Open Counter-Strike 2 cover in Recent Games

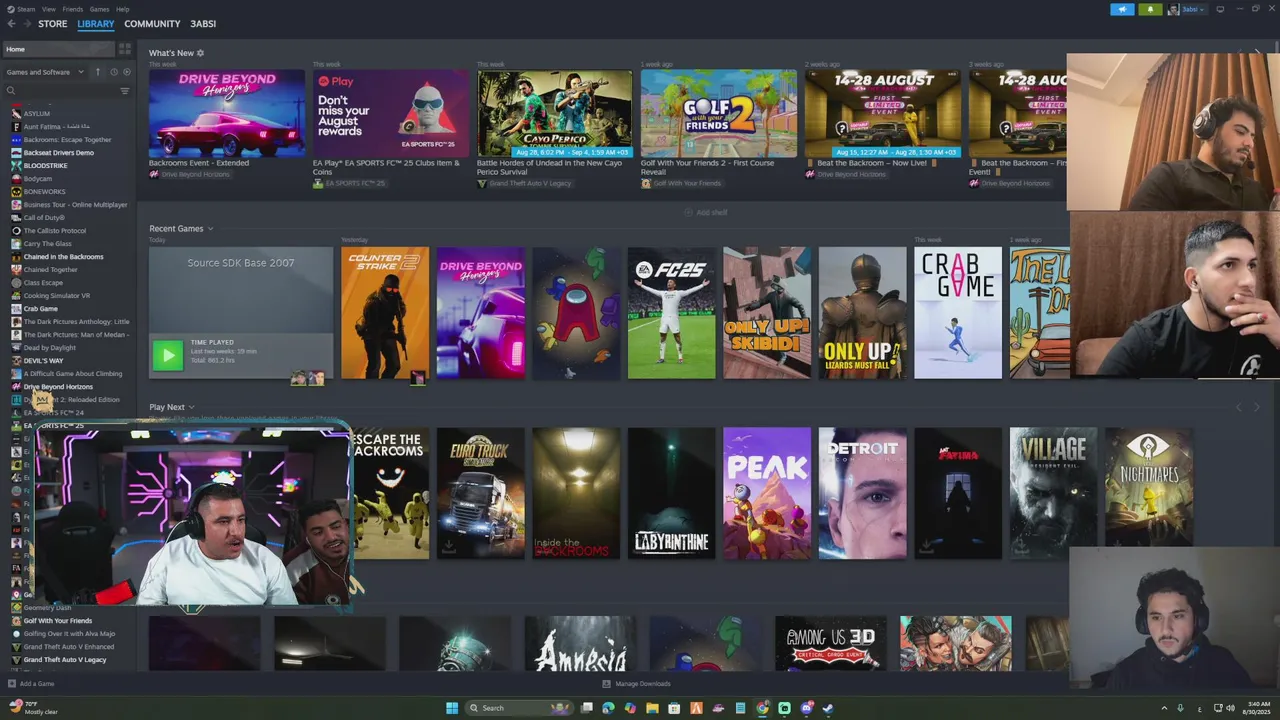pyautogui.click(x=385, y=313)
